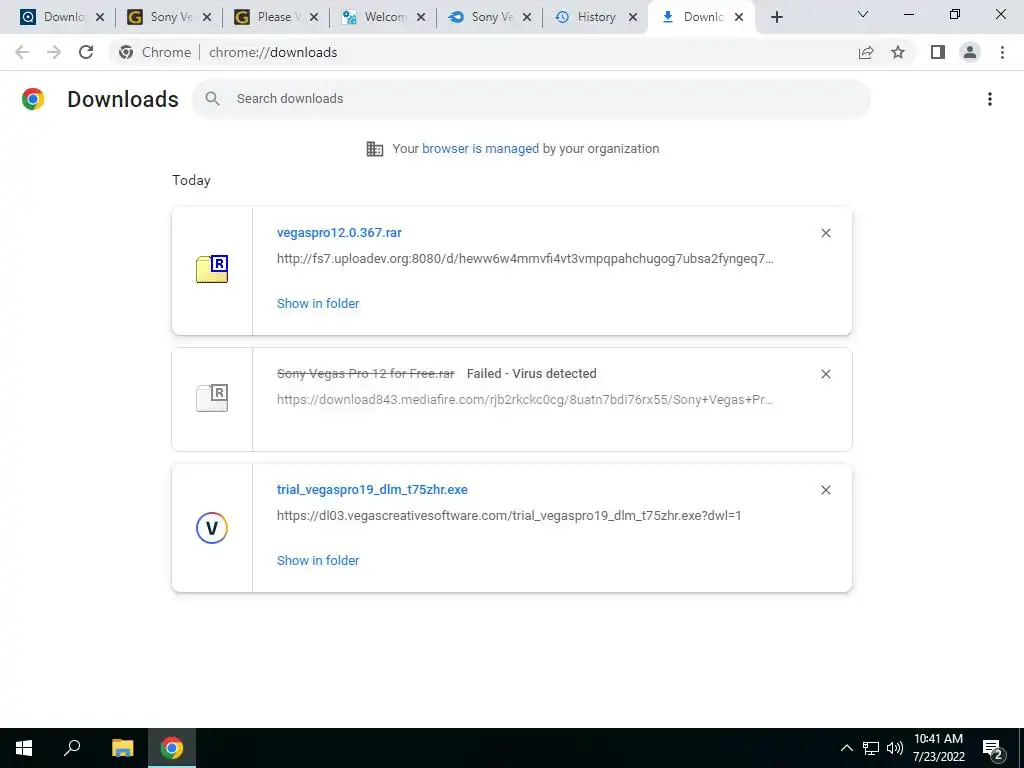Go forward in browser history
The image size is (1024, 768).
(x=54, y=52)
